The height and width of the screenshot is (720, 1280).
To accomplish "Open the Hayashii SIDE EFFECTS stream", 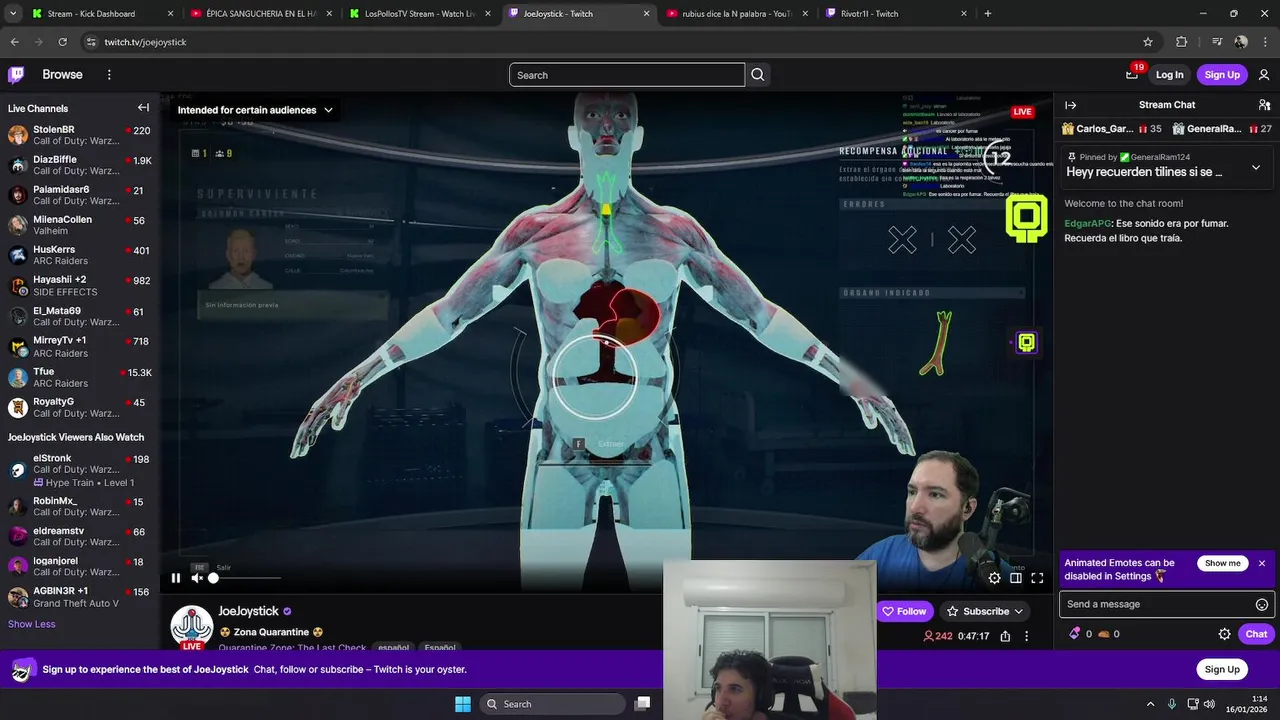I will click(x=78, y=286).
